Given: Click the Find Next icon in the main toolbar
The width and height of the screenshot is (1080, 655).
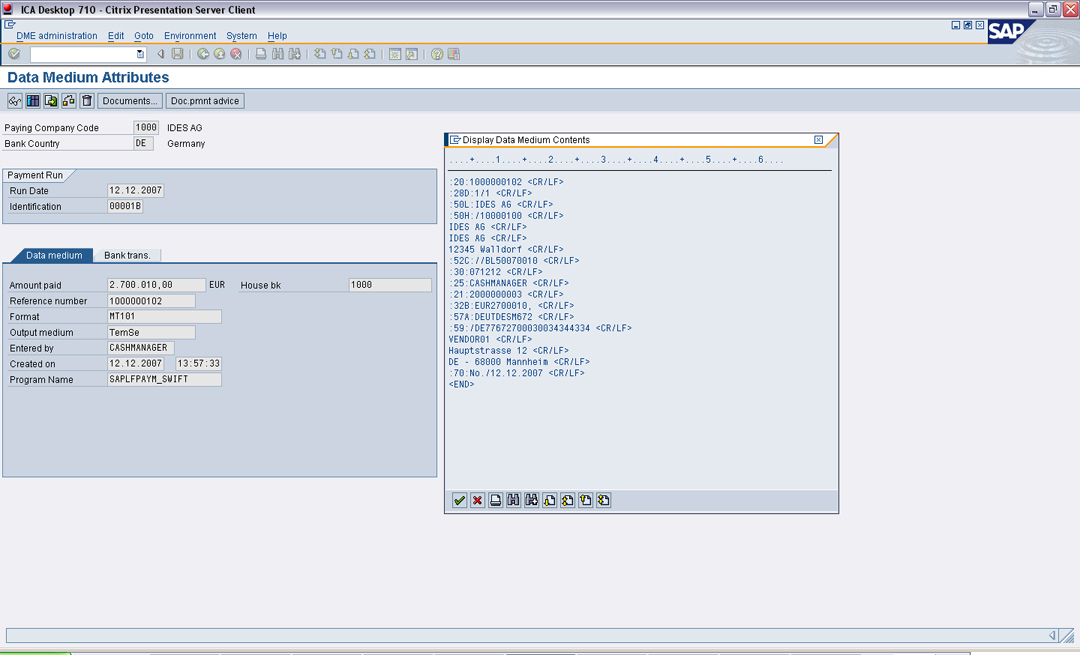Looking at the screenshot, I should 295,54.
